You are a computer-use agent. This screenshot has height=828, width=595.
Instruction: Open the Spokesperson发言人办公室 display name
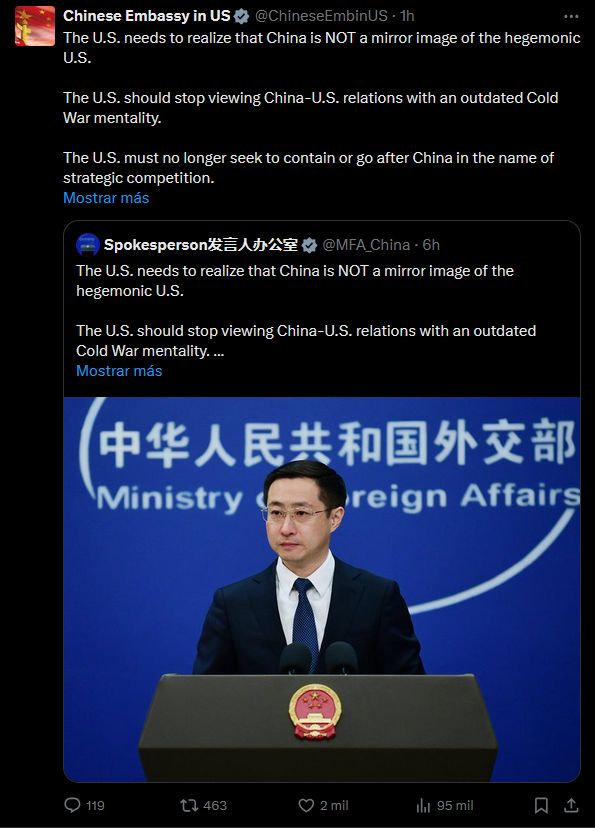click(201, 245)
